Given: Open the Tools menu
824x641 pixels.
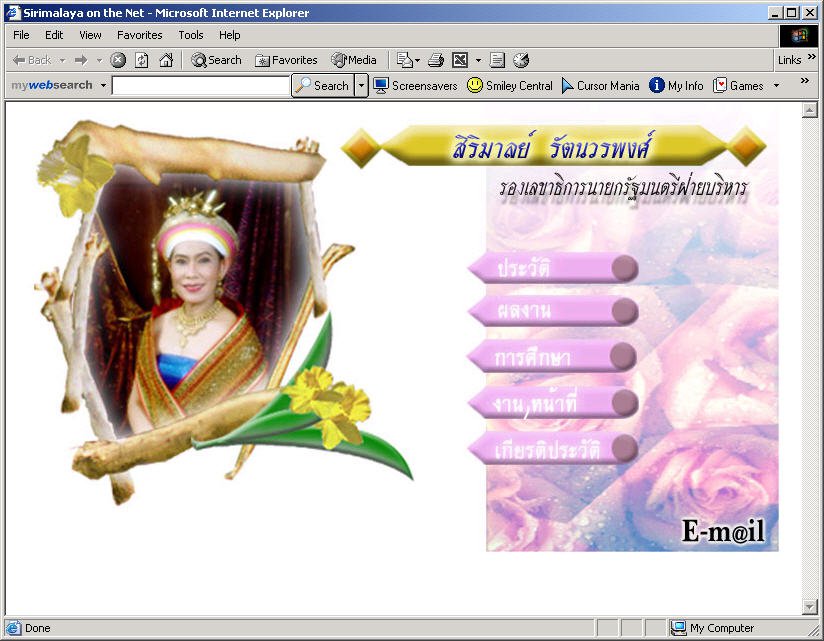Looking at the screenshot, I should tap(190, 35).
